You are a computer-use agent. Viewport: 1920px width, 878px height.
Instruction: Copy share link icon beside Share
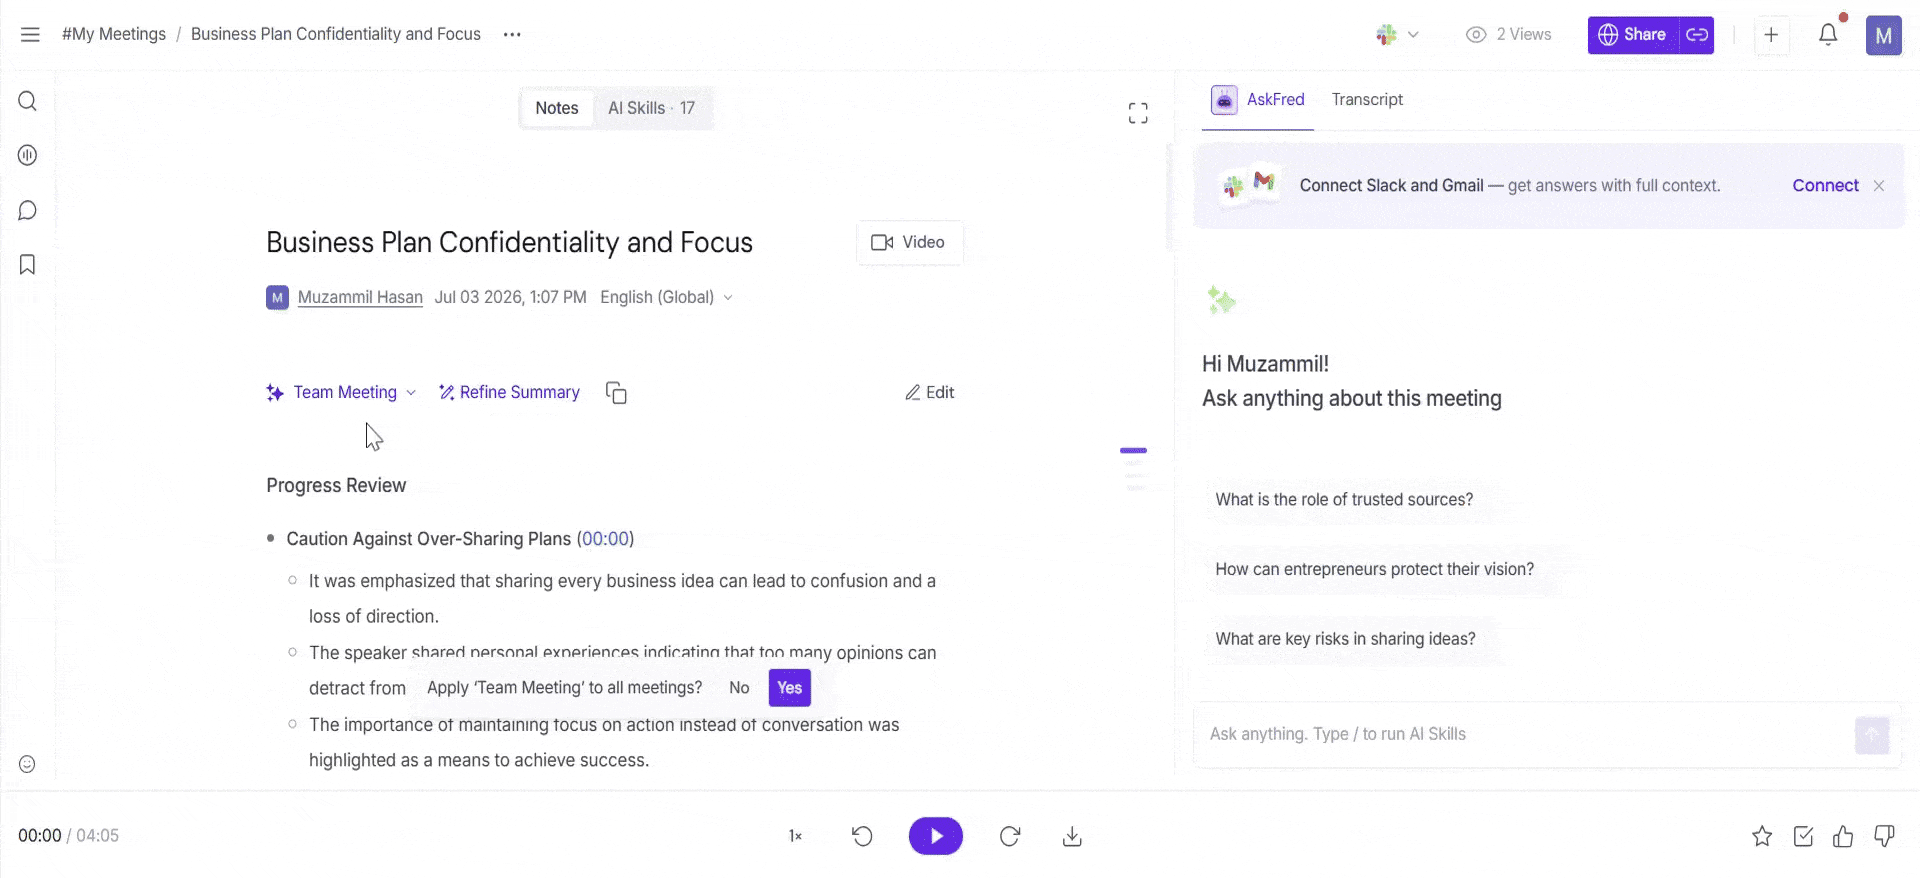click(1697, 35)
